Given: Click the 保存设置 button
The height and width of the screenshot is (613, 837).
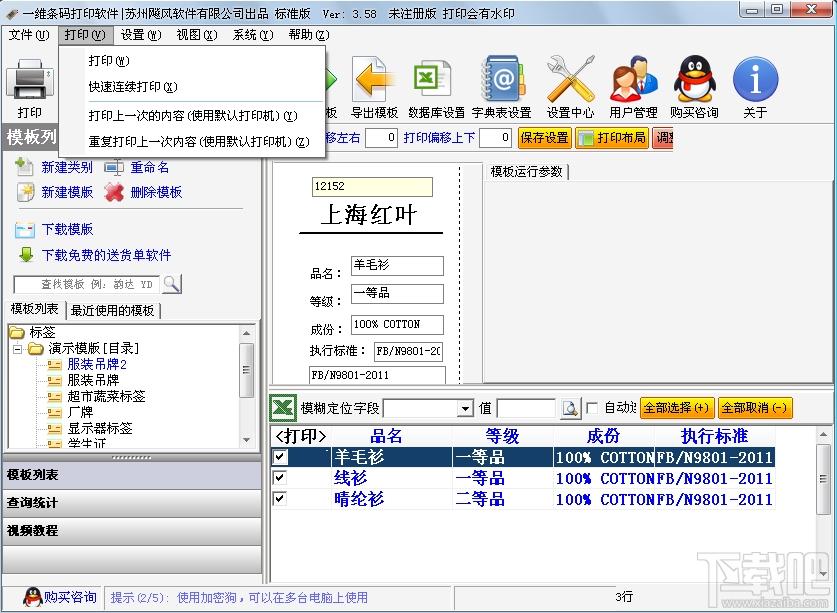Looking at the screenshot, I should [x=544, y=138].
